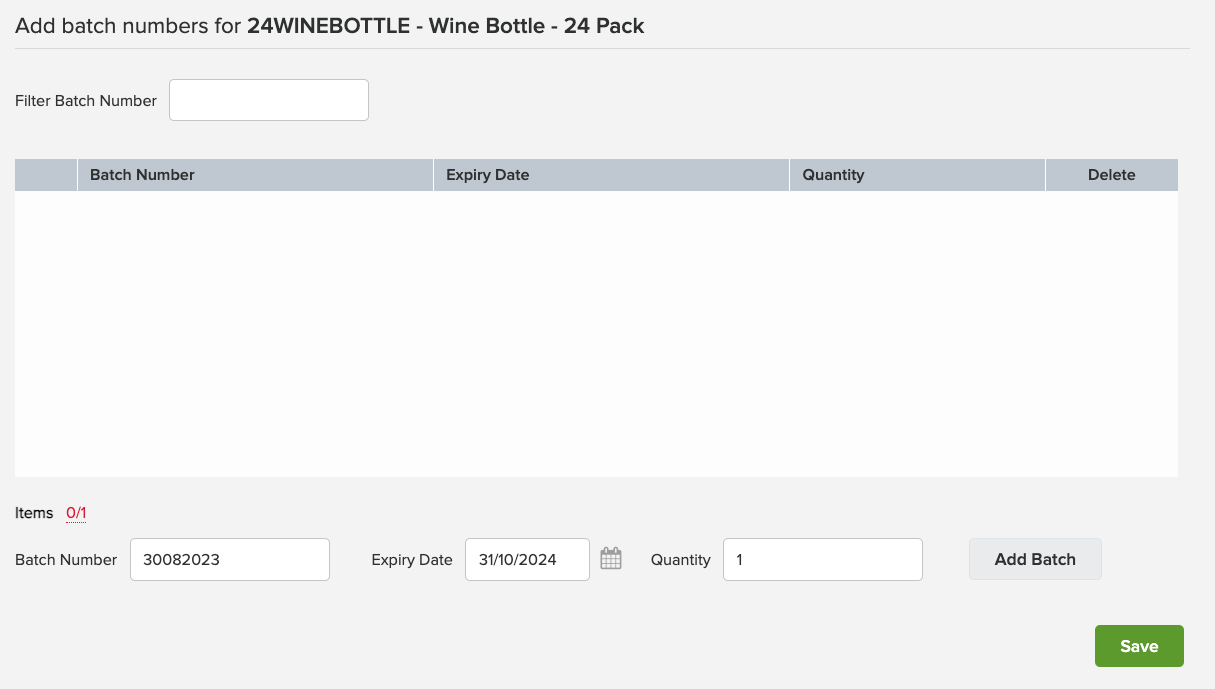Open the Items 0/1 link
Viewport: 1215px width, 689px height.
tap(76, 512)
